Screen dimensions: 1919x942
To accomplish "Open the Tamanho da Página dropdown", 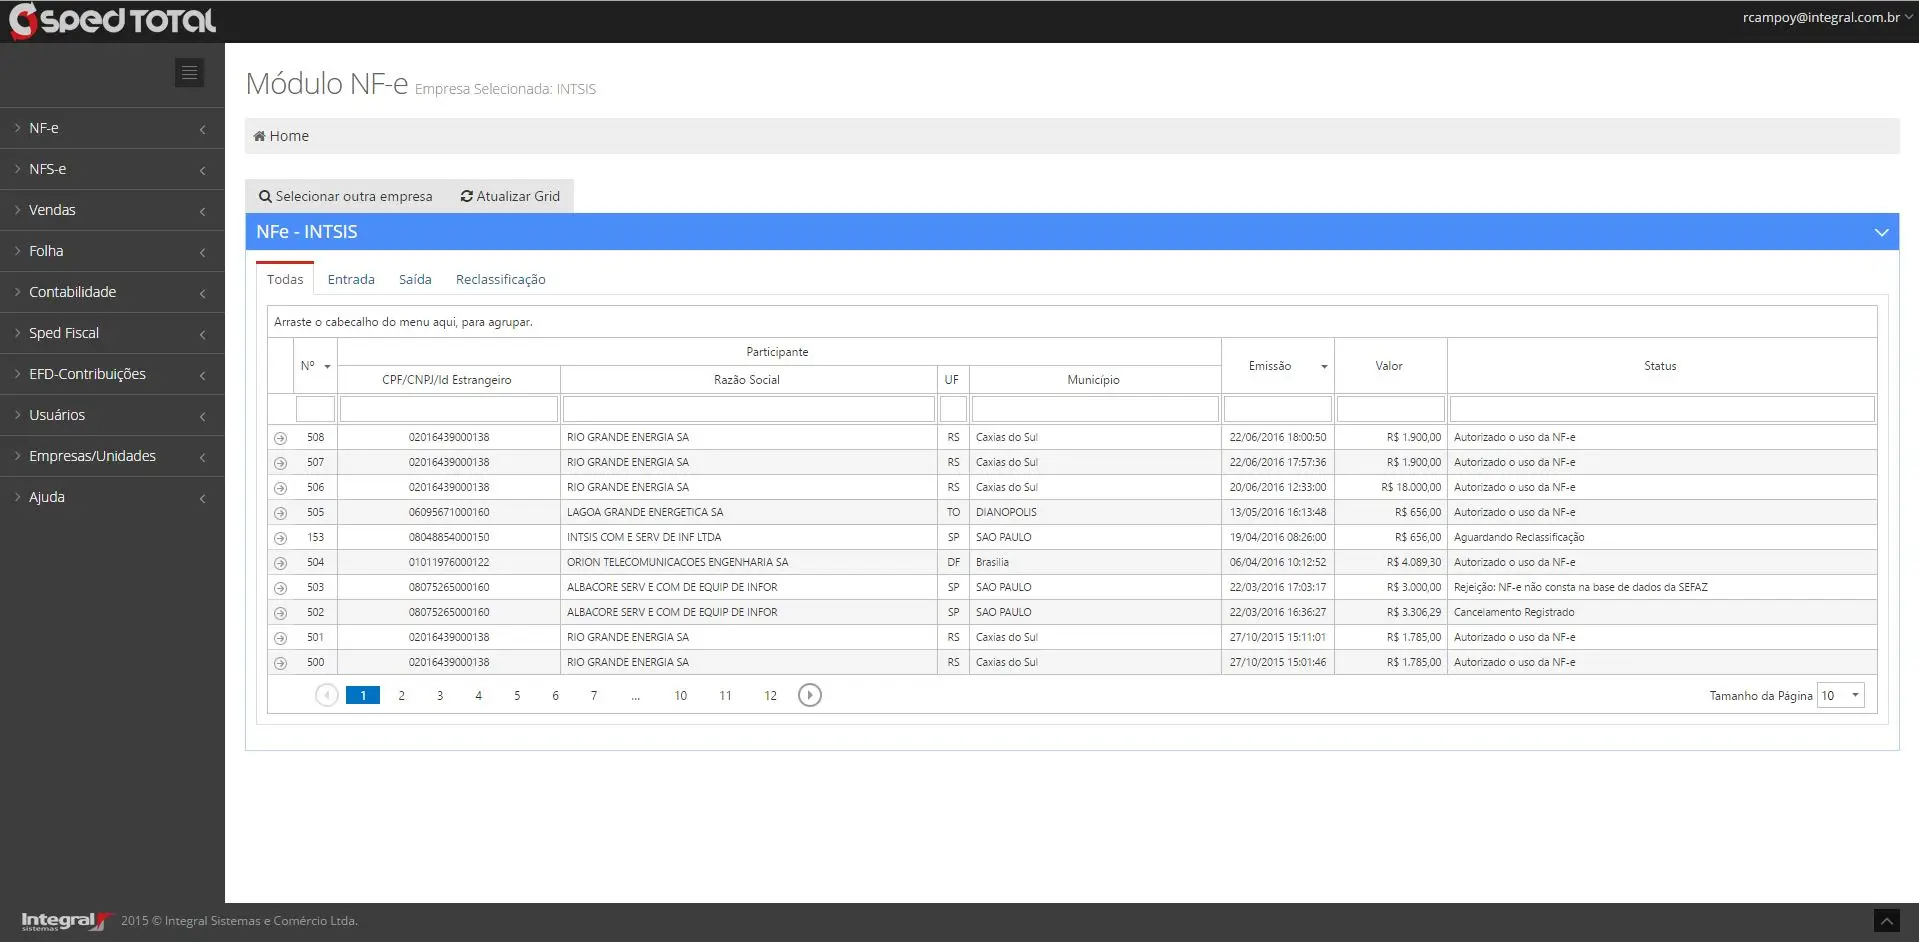I will (1840, 695).
